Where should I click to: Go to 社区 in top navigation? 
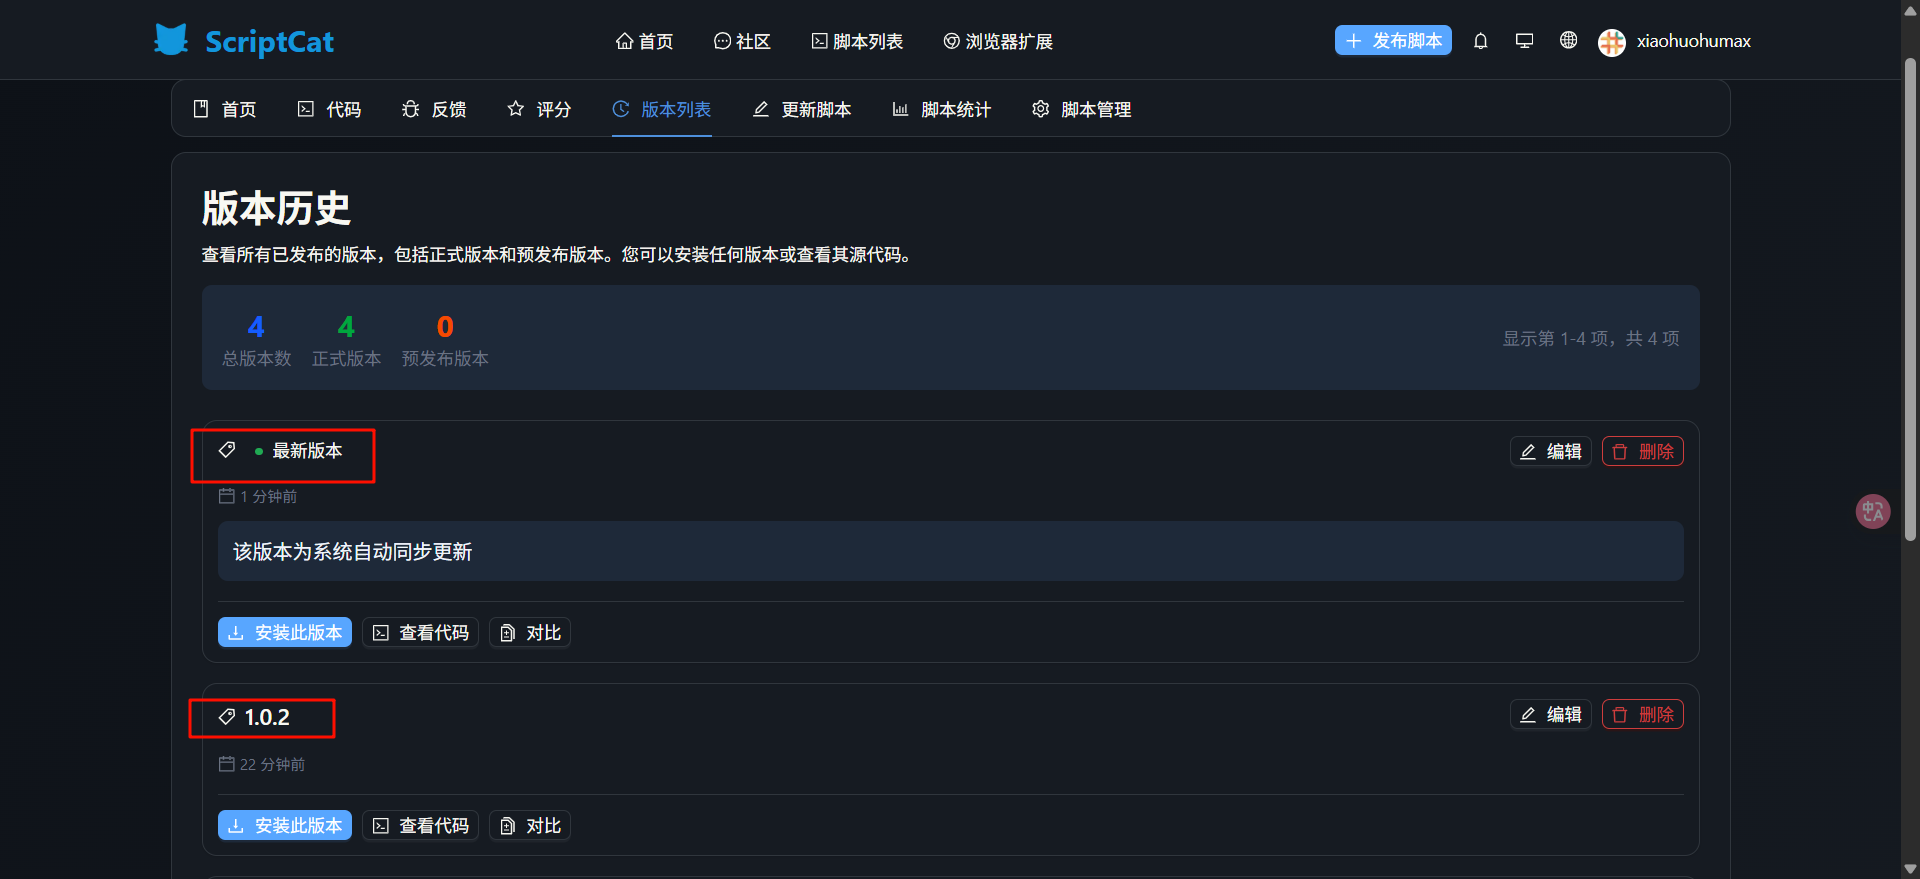742,41
